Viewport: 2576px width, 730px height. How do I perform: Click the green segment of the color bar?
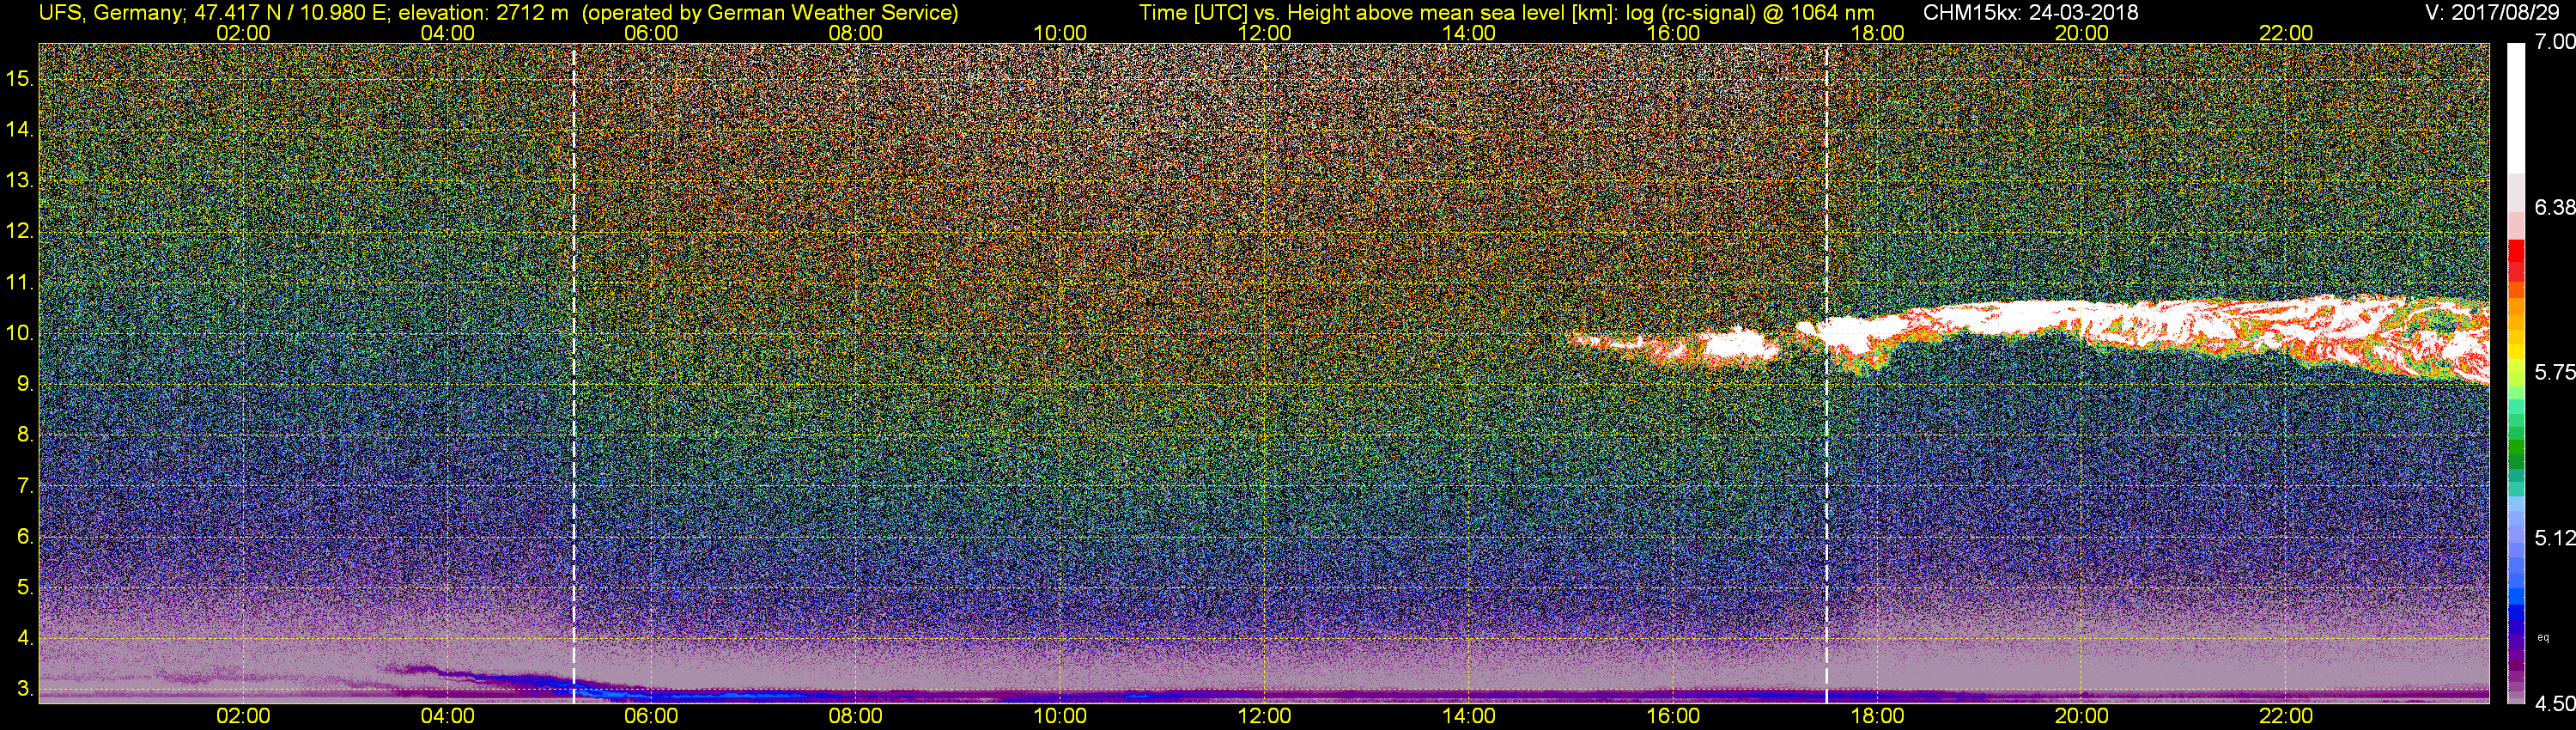tap(2515, 445)
